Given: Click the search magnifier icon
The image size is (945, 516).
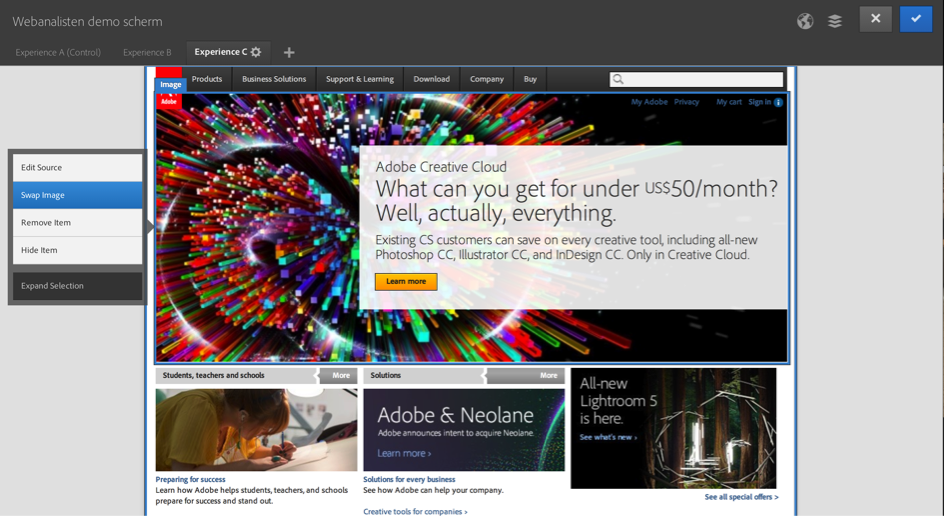Looking at the screenshot, I should coord(619,79).
